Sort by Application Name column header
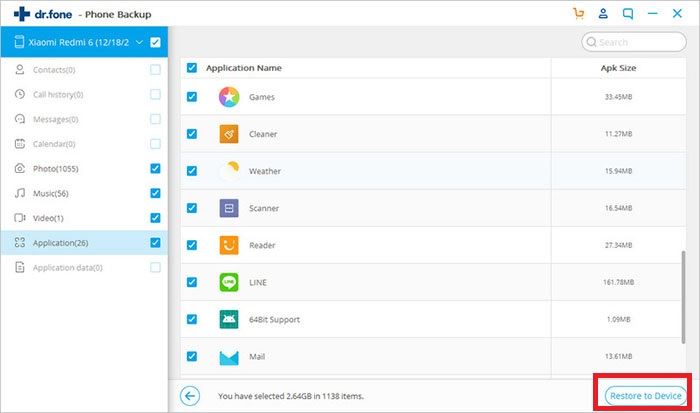Image resolution: width=700 pixels, height=413 pixels. click(x=244, y=68)
